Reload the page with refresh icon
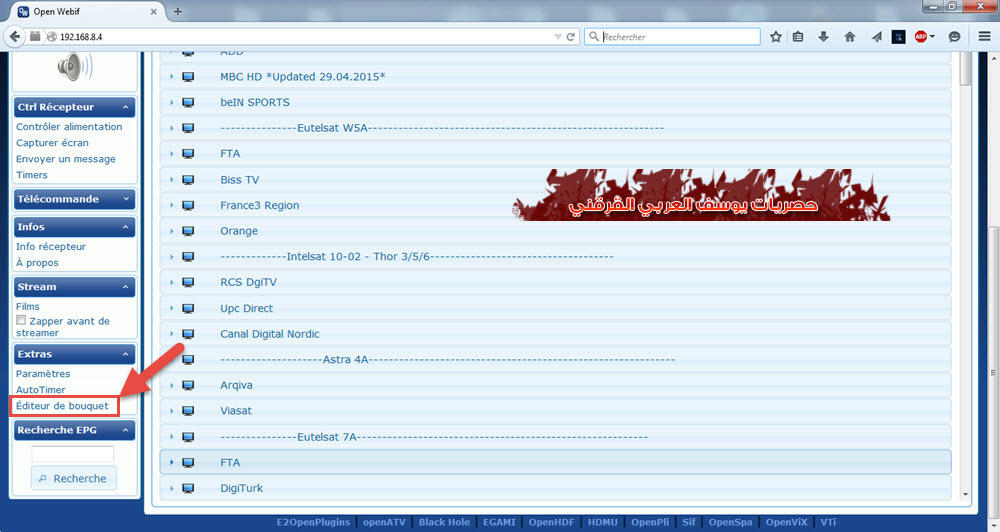The image size is (1000, 532). tap(571, 37)
